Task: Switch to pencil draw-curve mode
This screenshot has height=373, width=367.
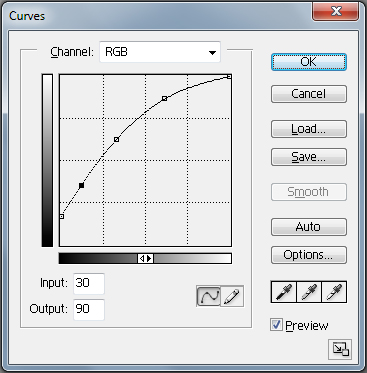Action: pos(232,296)
